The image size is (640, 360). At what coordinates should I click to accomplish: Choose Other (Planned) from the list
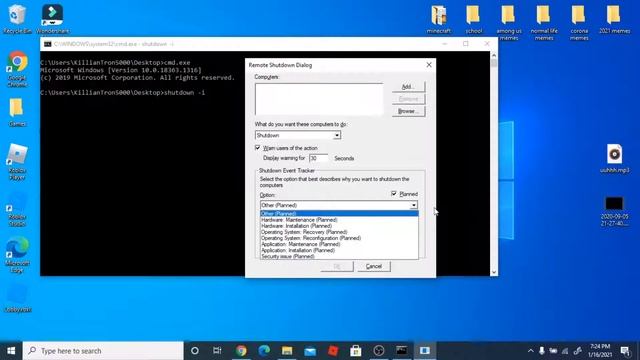pyautogui.click(x=339, y=213)
